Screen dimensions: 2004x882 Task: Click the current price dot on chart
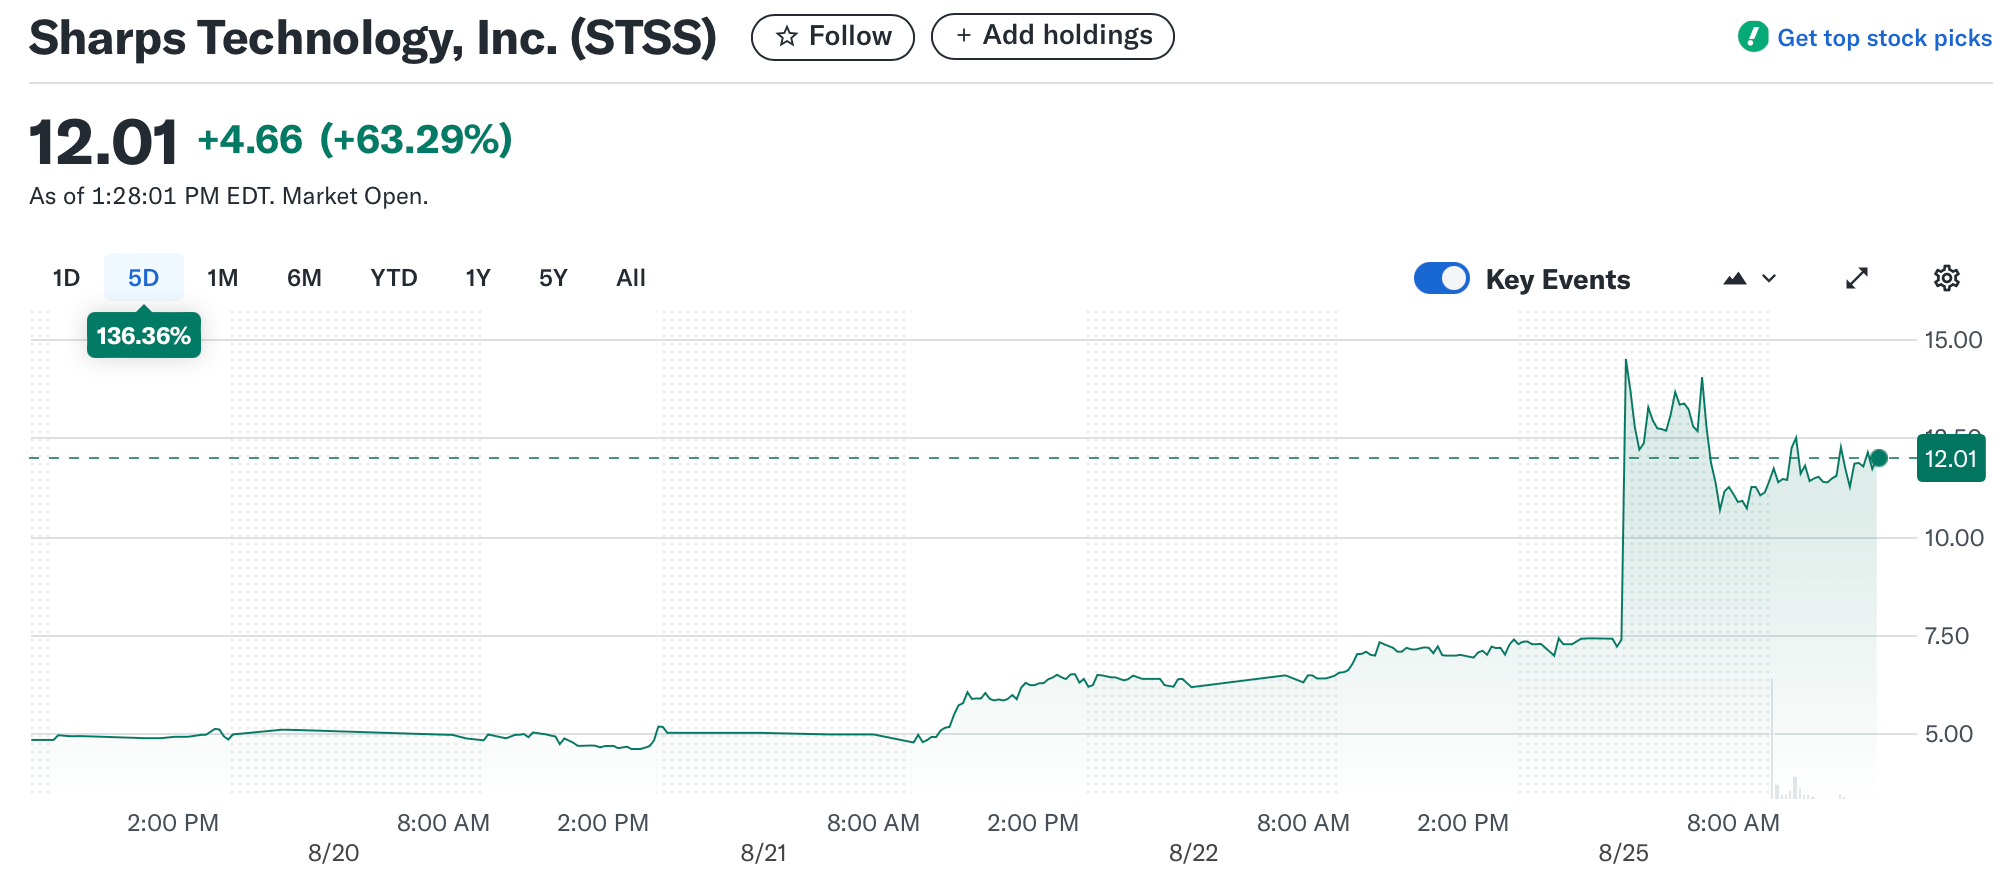pos(1879,458)
